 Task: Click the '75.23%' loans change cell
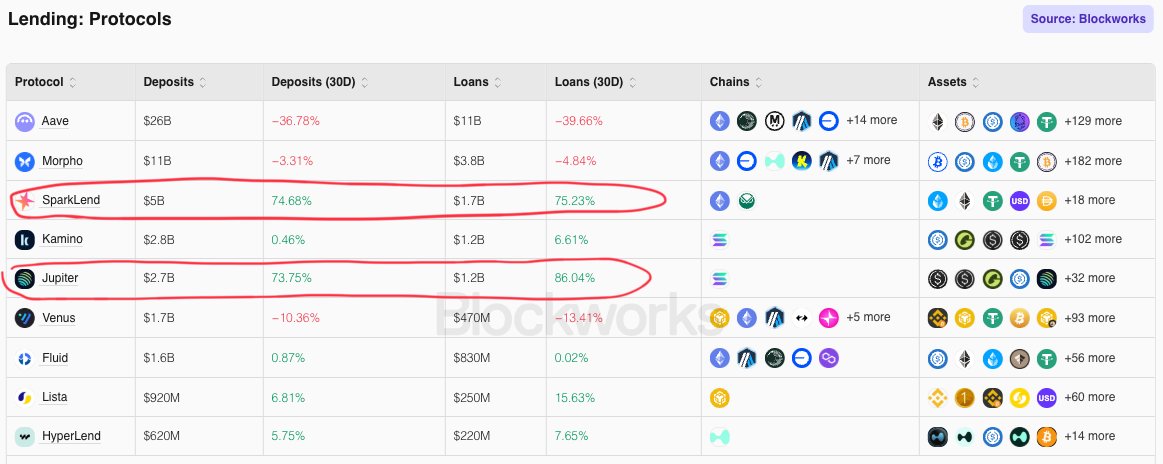coord(575,201)
